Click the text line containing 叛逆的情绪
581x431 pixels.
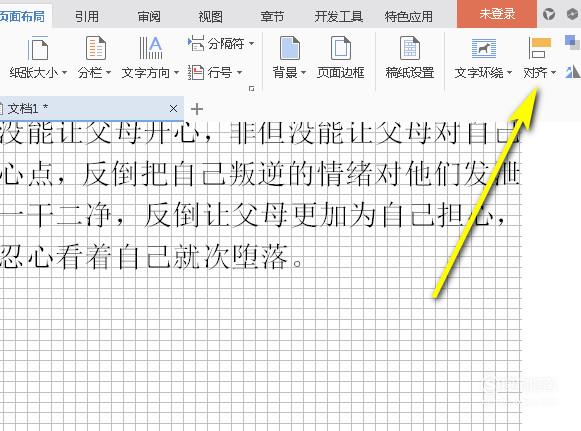(x=259, y=173)
